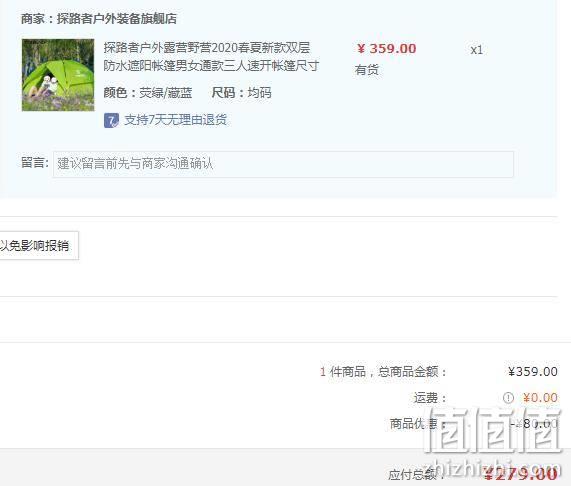Click the 运费 label
This screenshot has height=486, width=571.
(x=430, y=398)
